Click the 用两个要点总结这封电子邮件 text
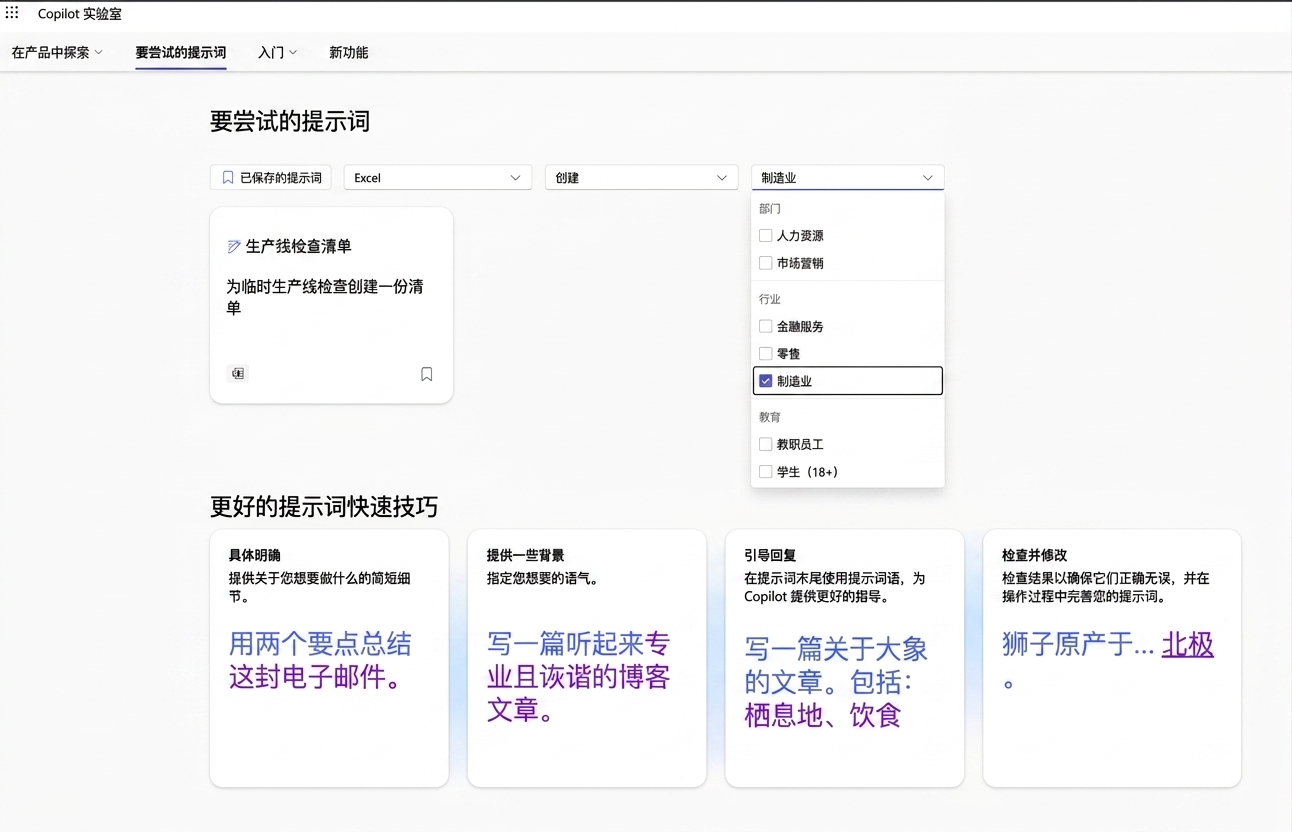The image size is (1292, 832). pyautogui.click(x=320, y=661)
